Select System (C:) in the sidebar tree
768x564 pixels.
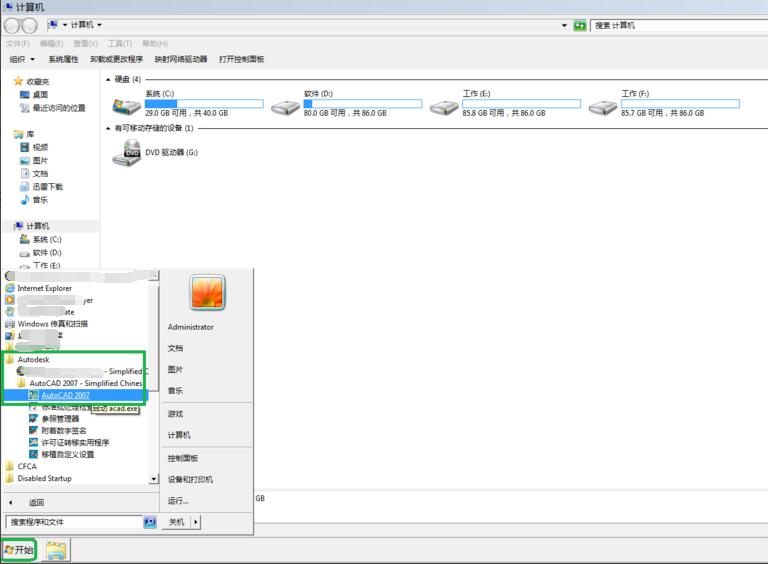click(41, 239)
